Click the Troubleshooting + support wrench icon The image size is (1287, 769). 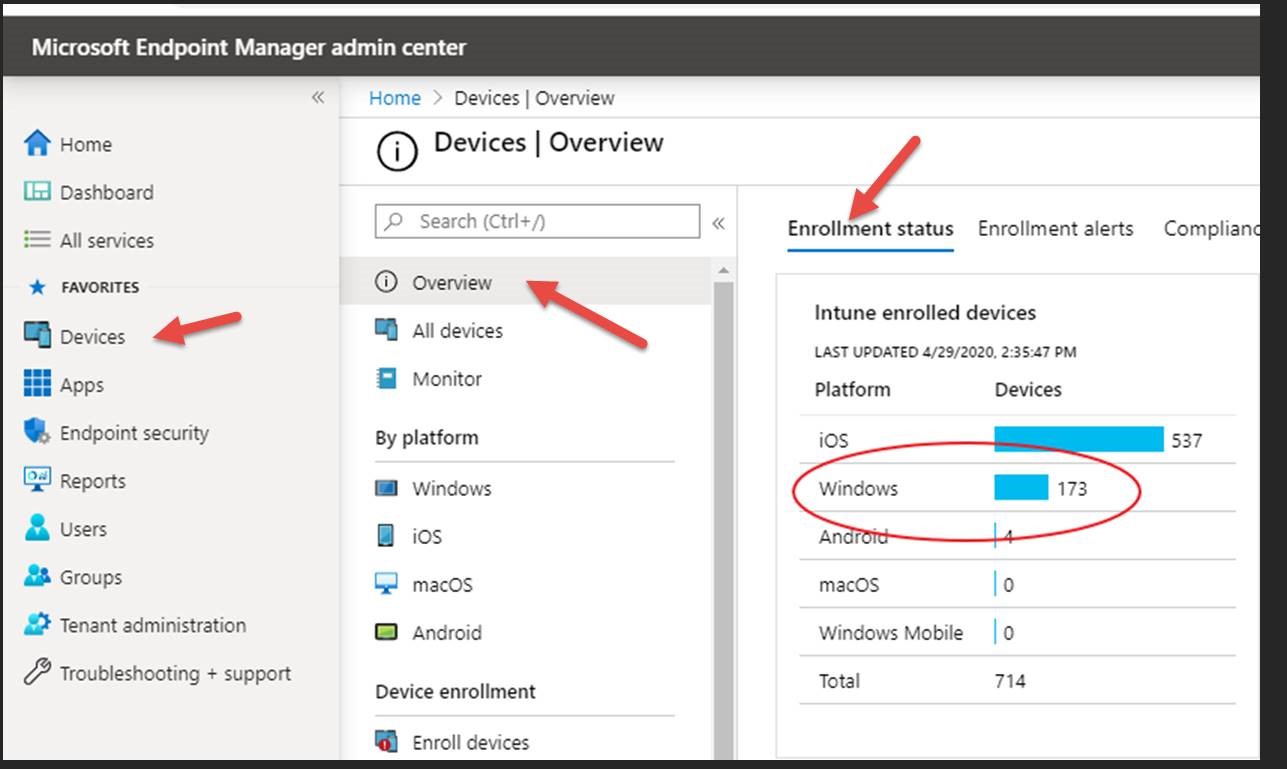click(x=37, y=673)
